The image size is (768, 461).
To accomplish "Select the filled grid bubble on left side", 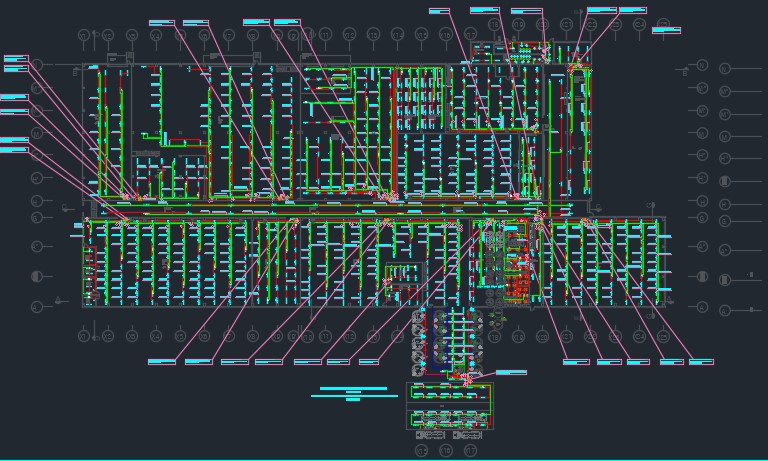I will tap(37, 276).
